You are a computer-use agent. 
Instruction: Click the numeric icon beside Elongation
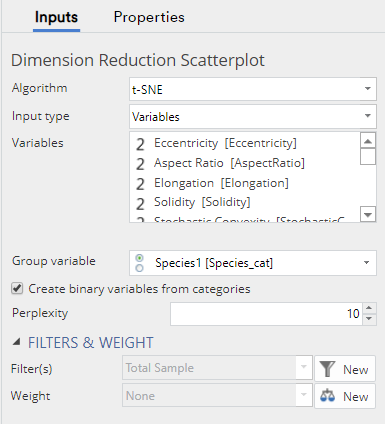[x=140, y=184]
